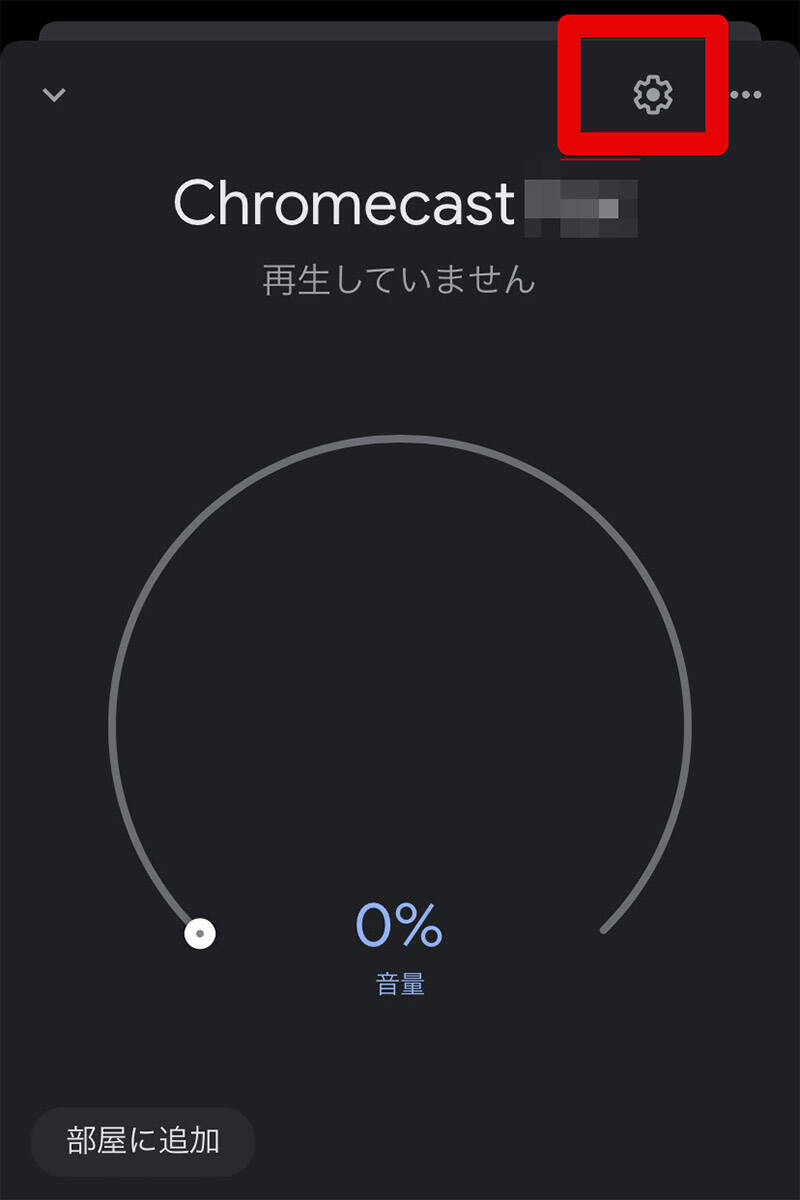Click the 0% volume percentage readout
The height and width of the screenshot is (1200, 800).
(398, 925)
